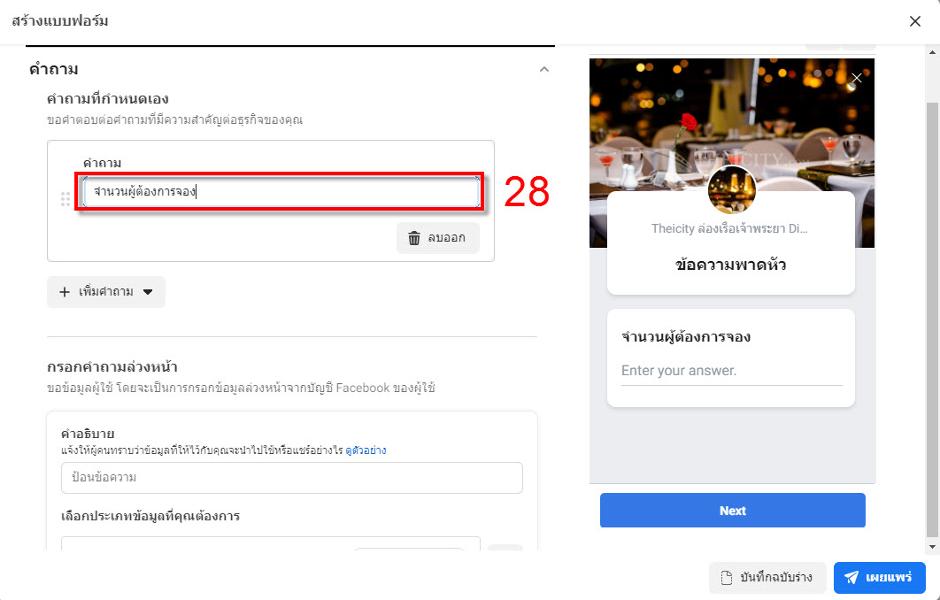Collapse the คำถาม section chevron

click(x=544, y=69)
